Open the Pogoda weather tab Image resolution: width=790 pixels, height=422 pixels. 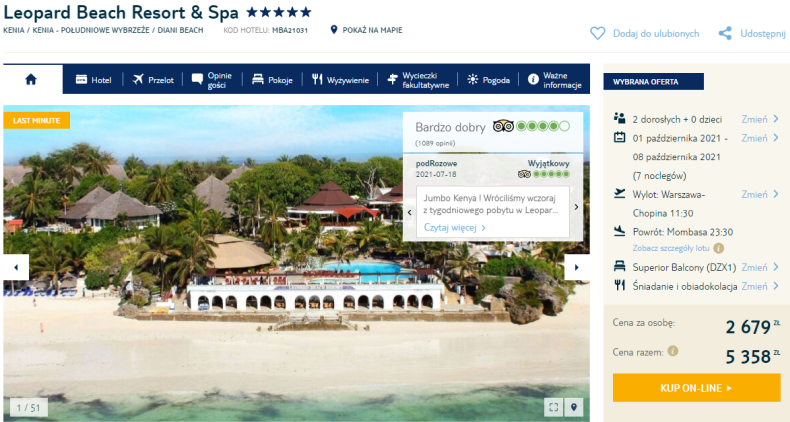coord(488,80)
